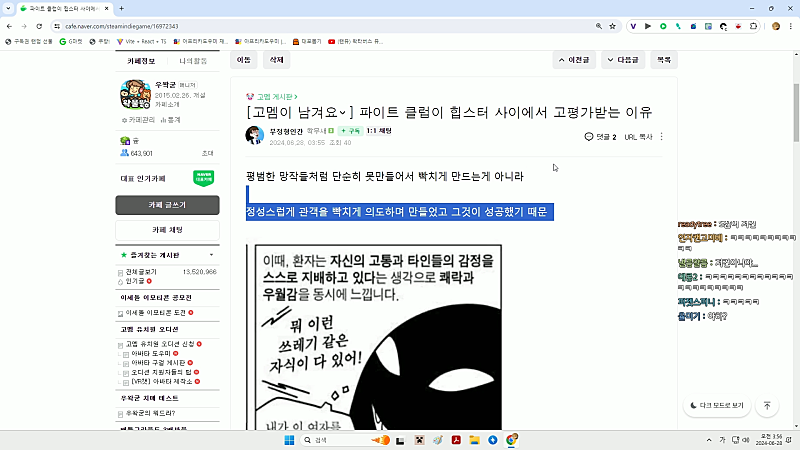
Task: Open the Chrome profile avatar
Action: [x=776, y=26]
